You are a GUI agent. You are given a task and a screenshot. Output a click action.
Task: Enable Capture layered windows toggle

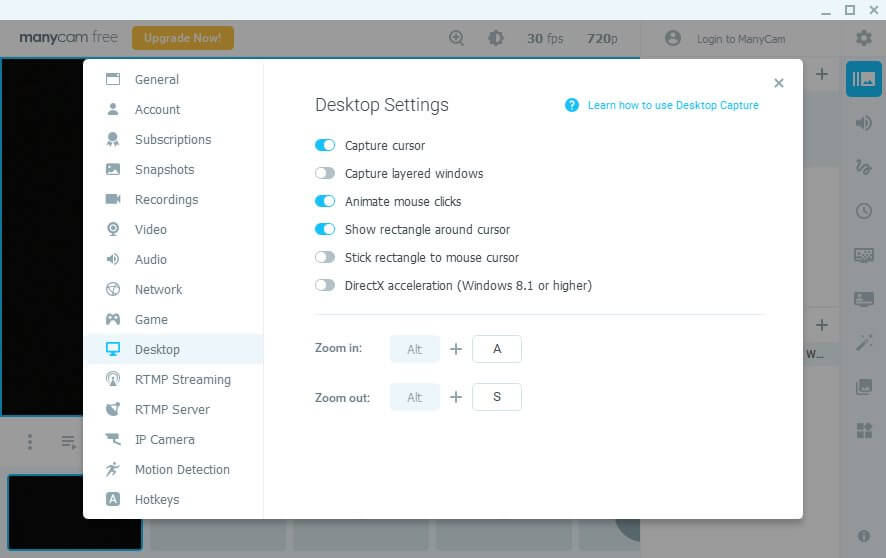pyautogui.click(x=325, y=173)
